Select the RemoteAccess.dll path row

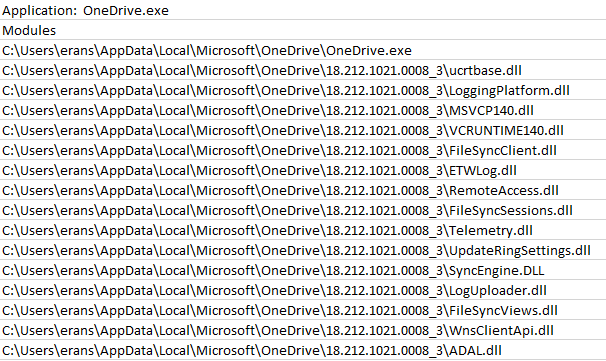tap(303, 190)
